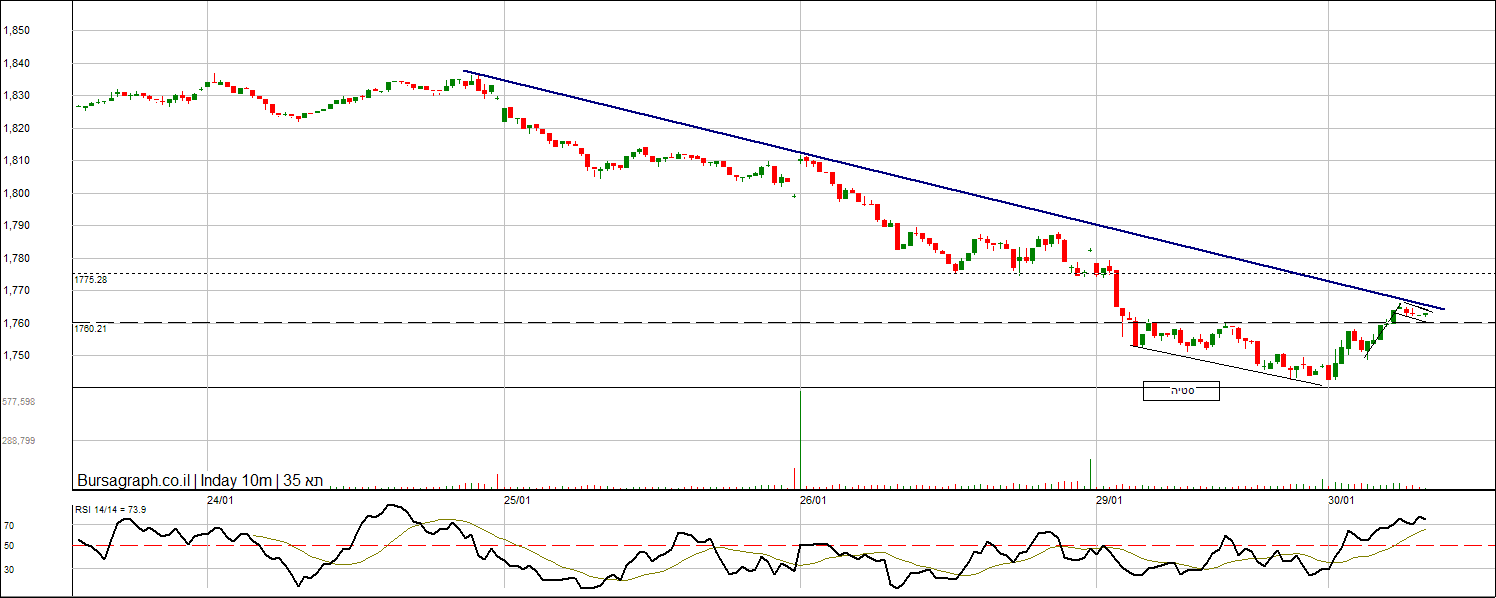This screenshot has width=1496, height=598.
Task: Click the 1,750 price axis label
Action: (x=16, y=356)
